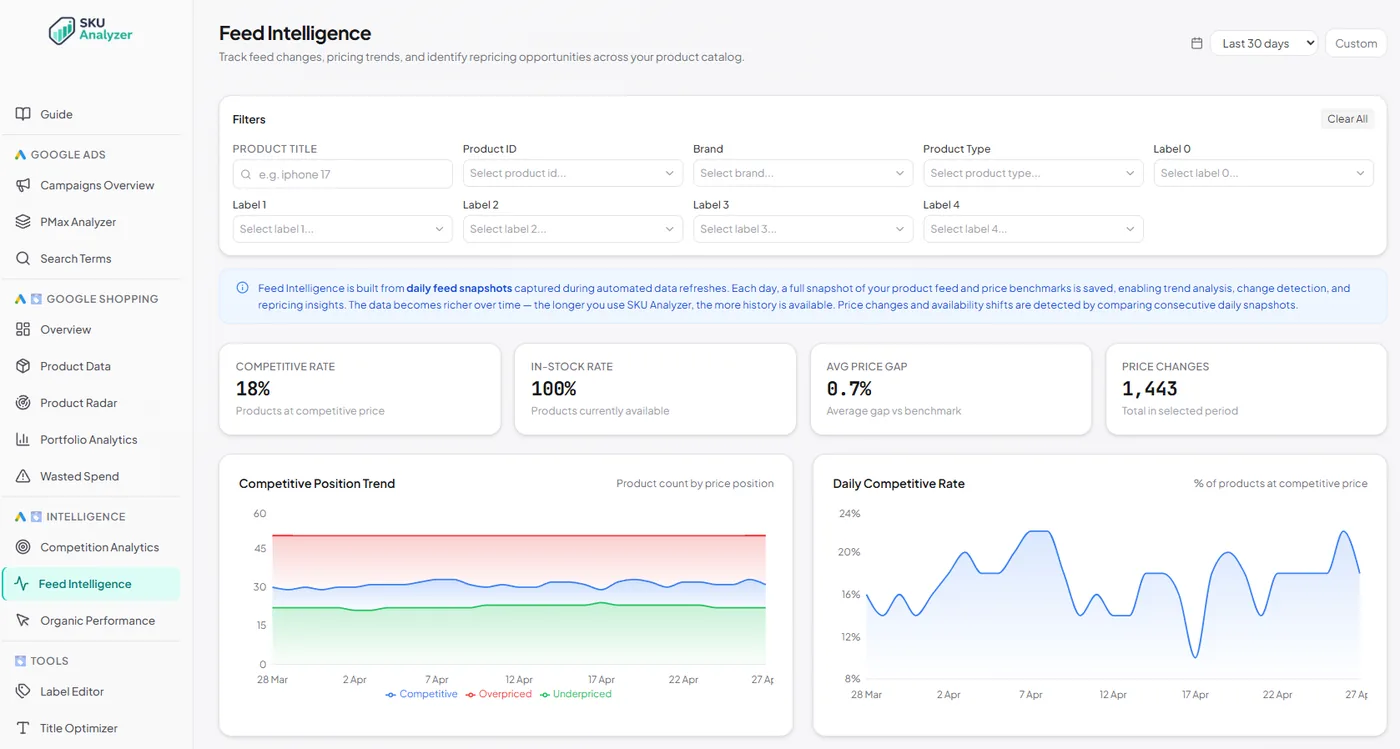
Task: Open the Title Optimizer tool
Action: pyautogui.click(x=92, y=728)
